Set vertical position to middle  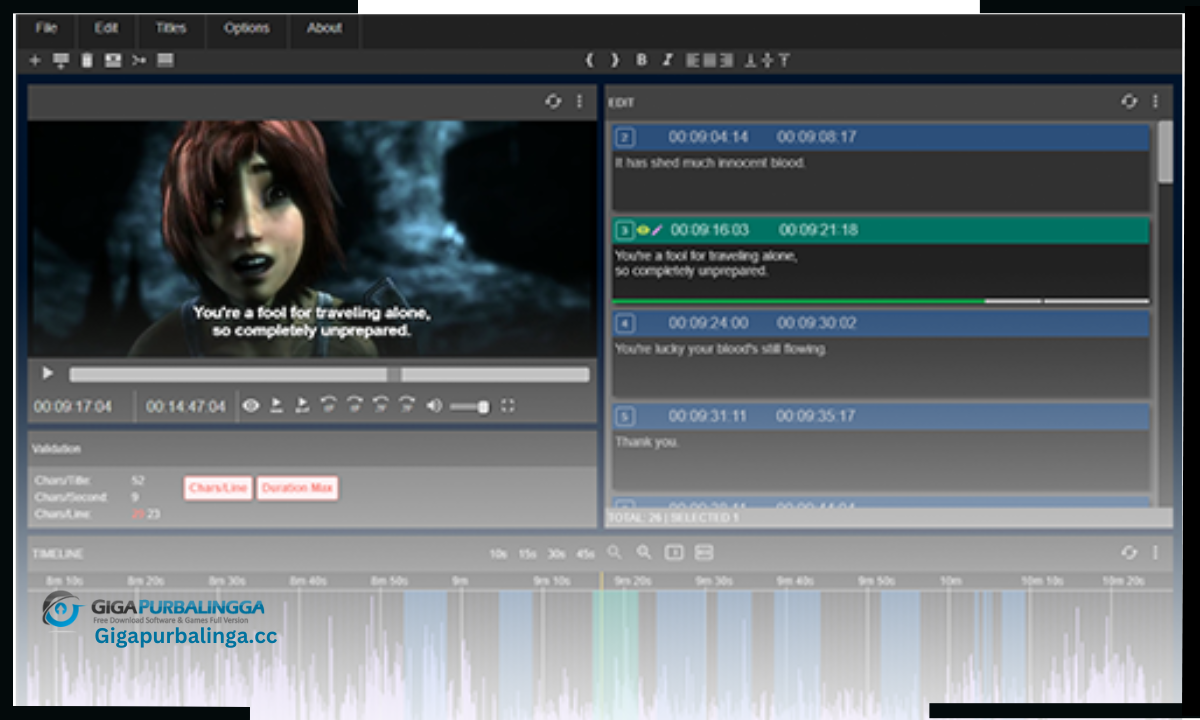coord(767,61)
